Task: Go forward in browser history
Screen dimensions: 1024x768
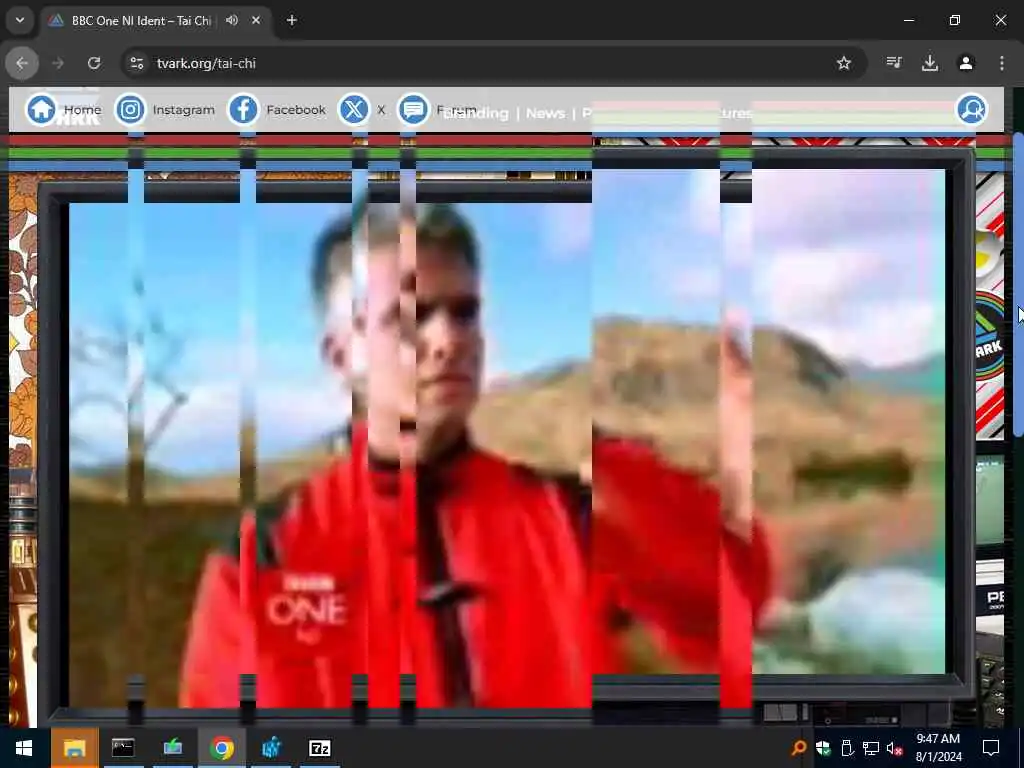Action: click(58, 63)
